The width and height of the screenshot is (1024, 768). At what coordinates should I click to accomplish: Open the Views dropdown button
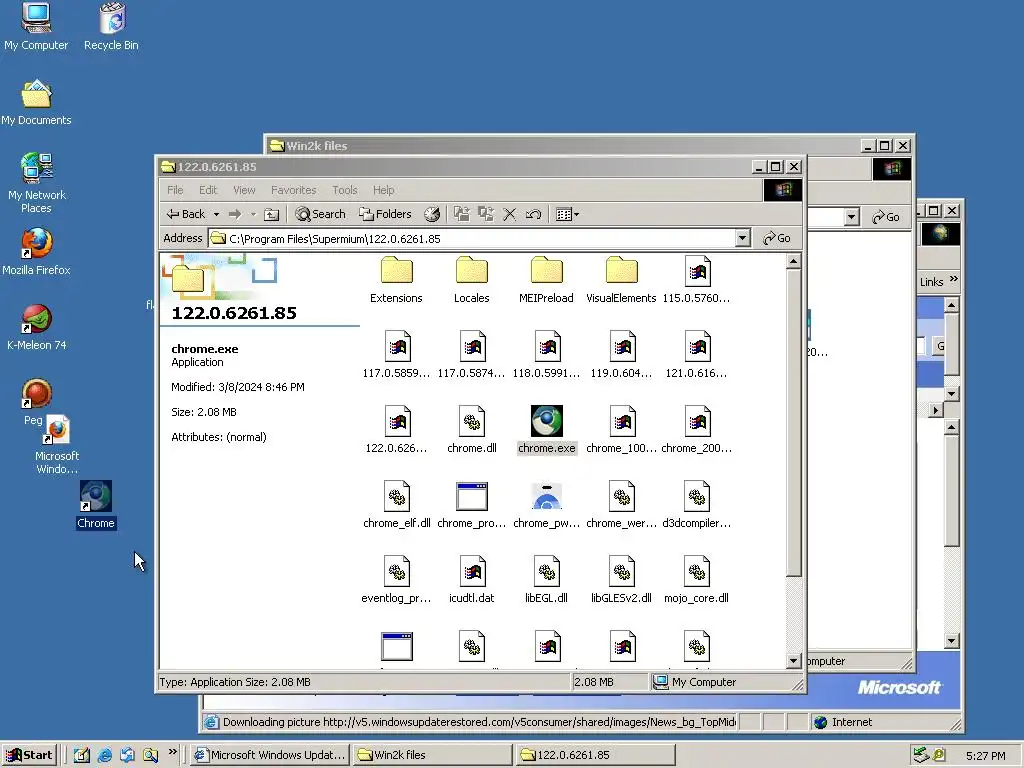pos(567,214)
